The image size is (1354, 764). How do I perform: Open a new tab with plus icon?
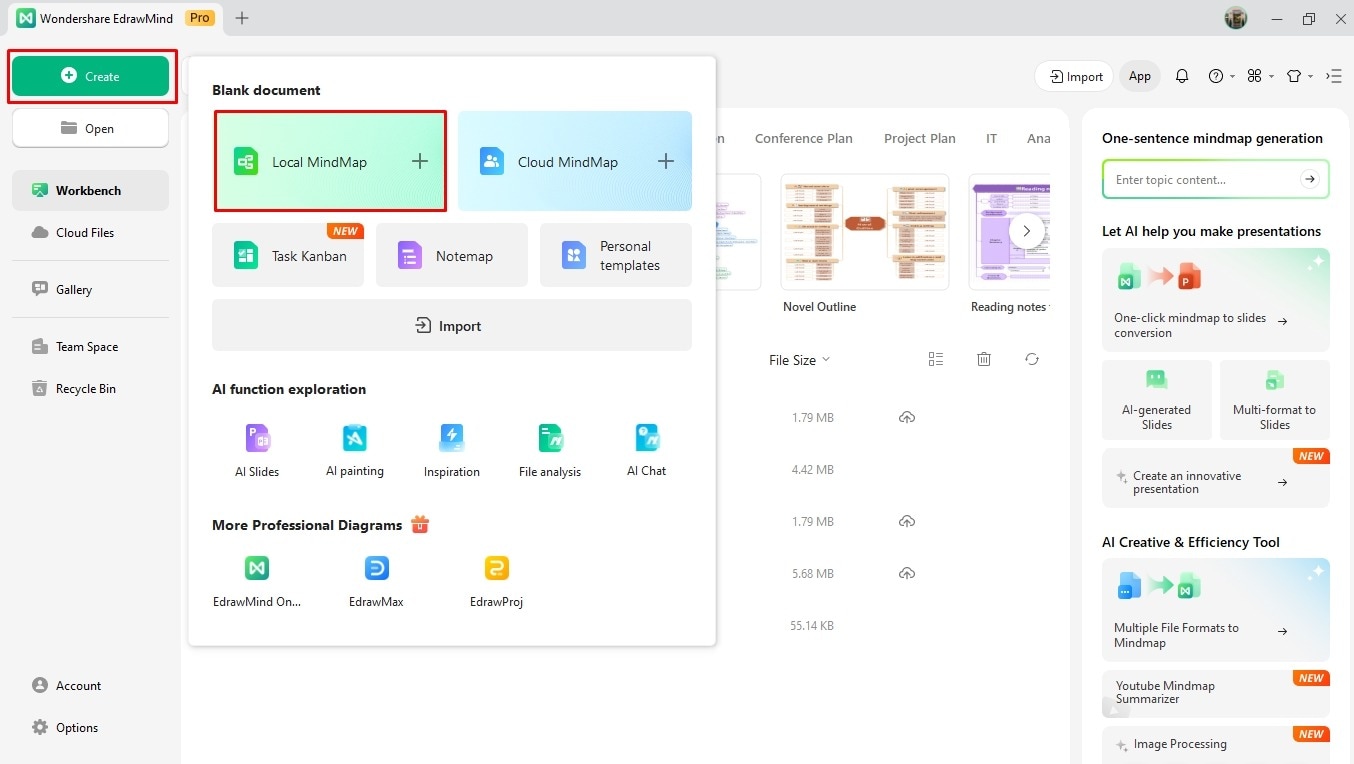(242, 18)
